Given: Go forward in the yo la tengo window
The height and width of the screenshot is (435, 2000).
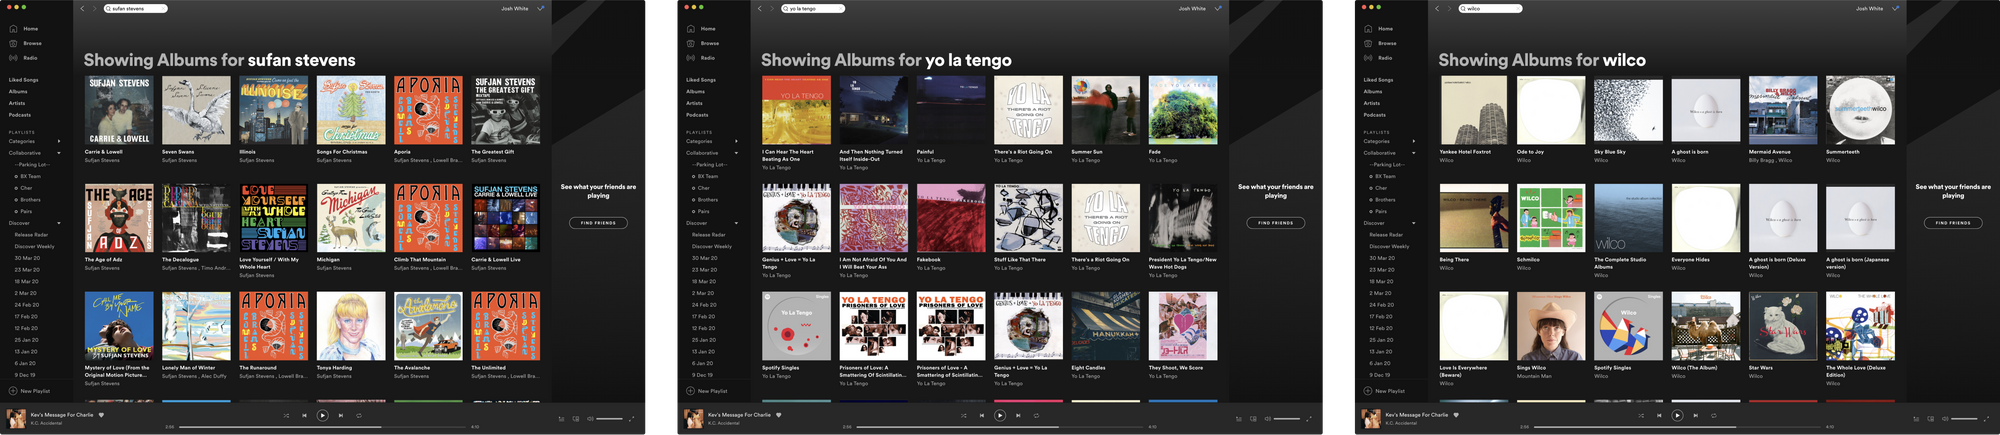Looking at the screenshot, I should [772, 8].
